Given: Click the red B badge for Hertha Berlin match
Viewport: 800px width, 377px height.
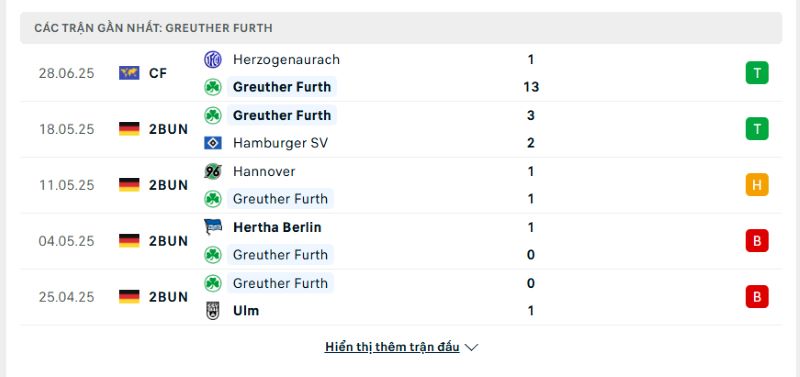Looking at the screenshot, I should tap(757, 241).
